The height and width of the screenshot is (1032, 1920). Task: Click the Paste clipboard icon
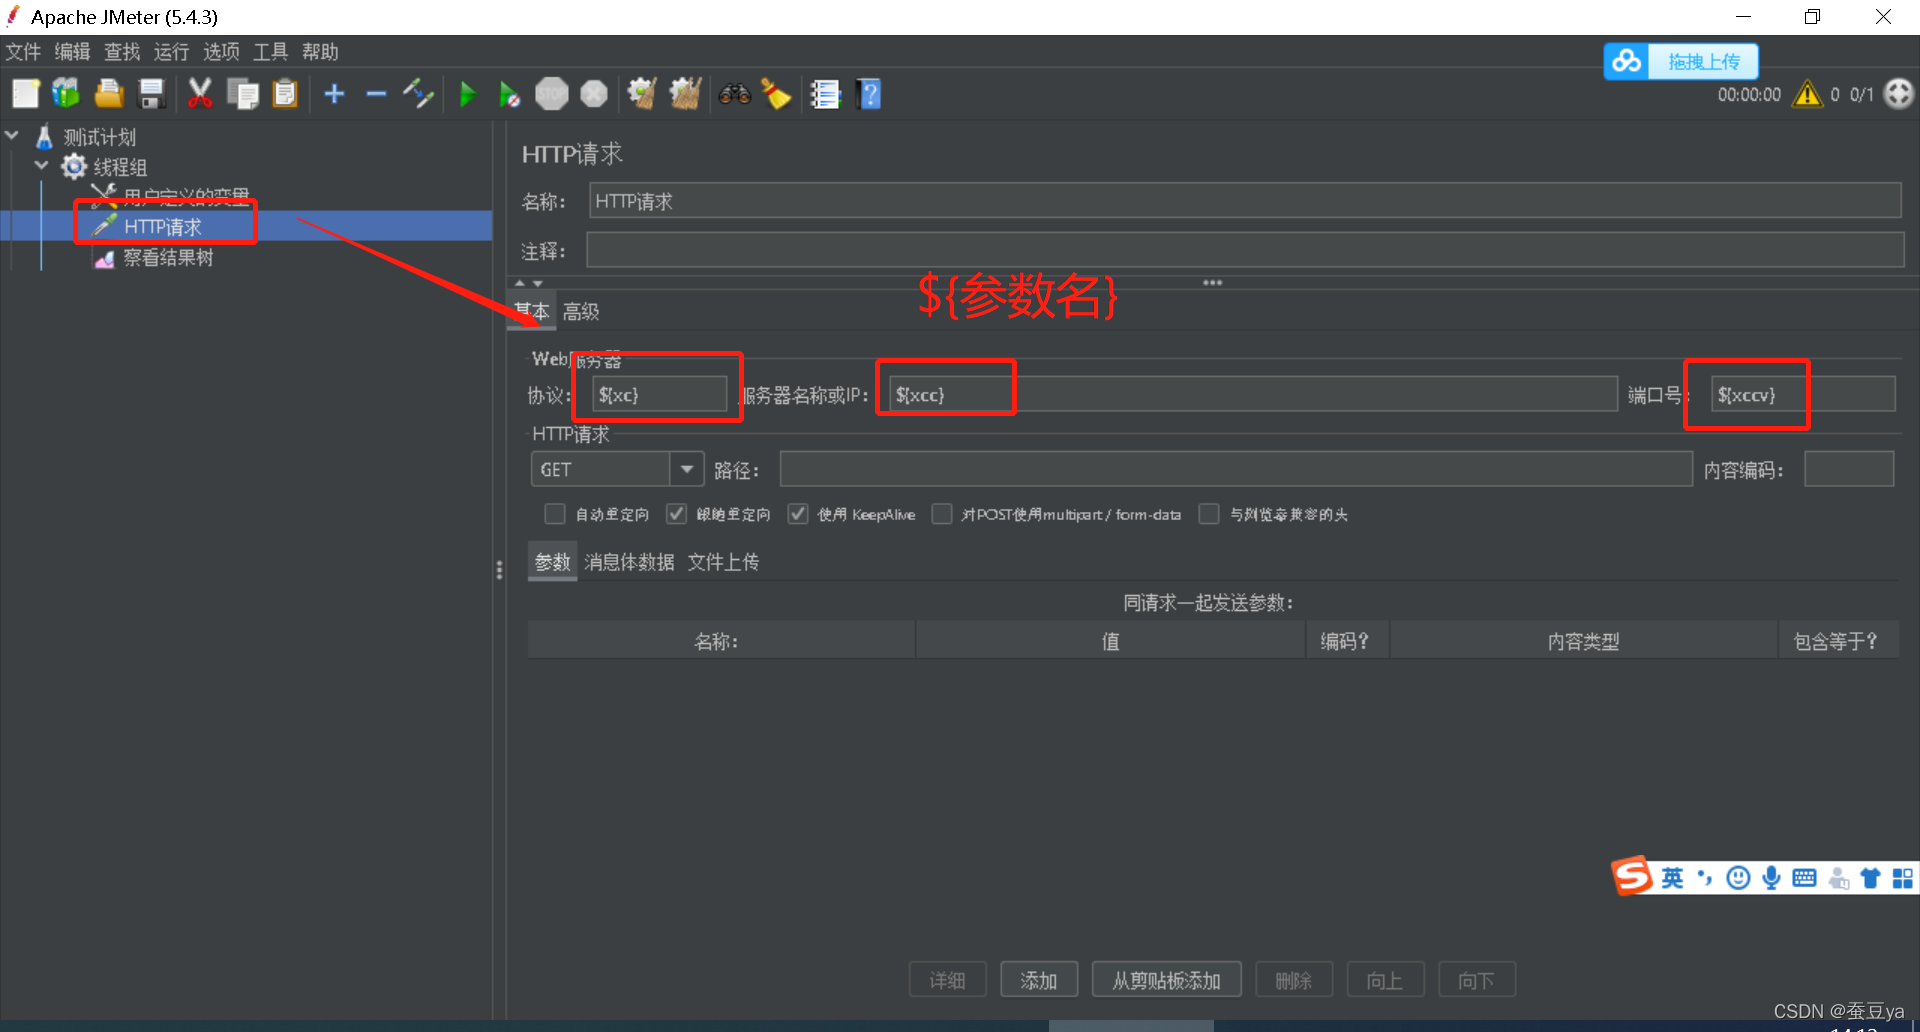pyautogui.click(x=285, y=94)
